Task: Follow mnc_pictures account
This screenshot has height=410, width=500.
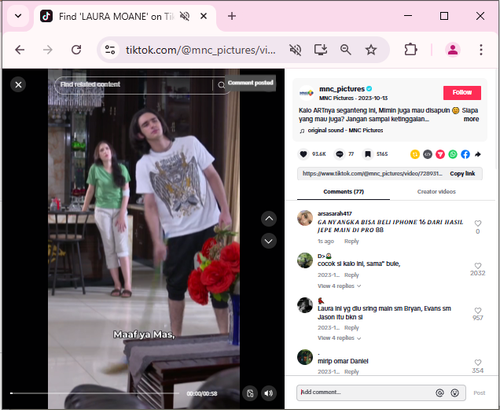Action: [462, 93]
